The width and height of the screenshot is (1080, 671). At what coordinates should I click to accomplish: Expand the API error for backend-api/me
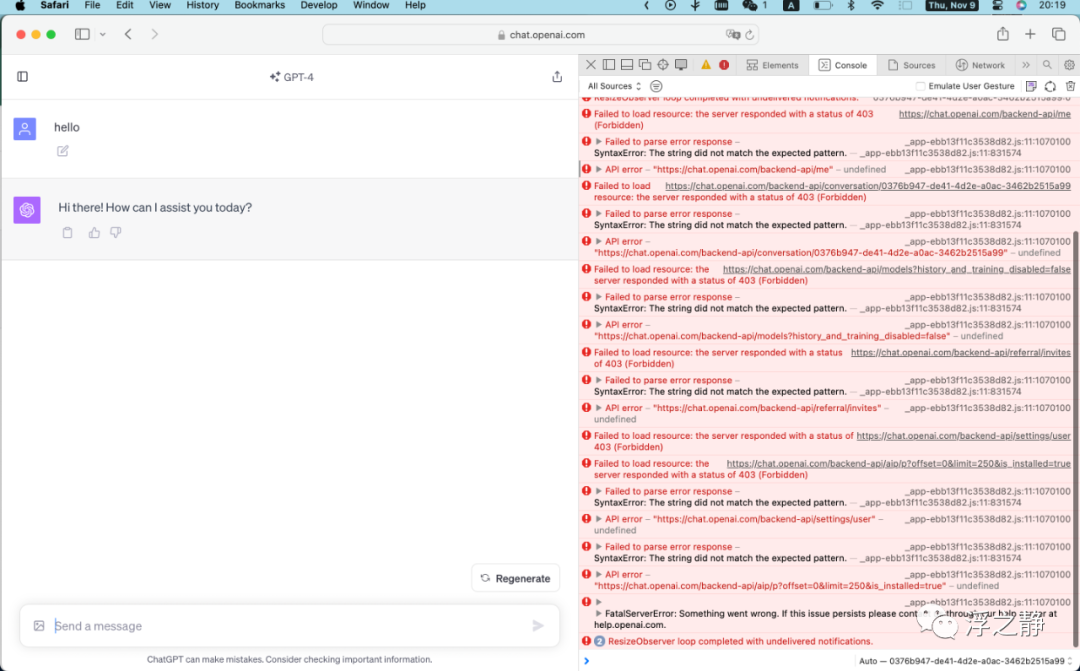pos(599,169)
